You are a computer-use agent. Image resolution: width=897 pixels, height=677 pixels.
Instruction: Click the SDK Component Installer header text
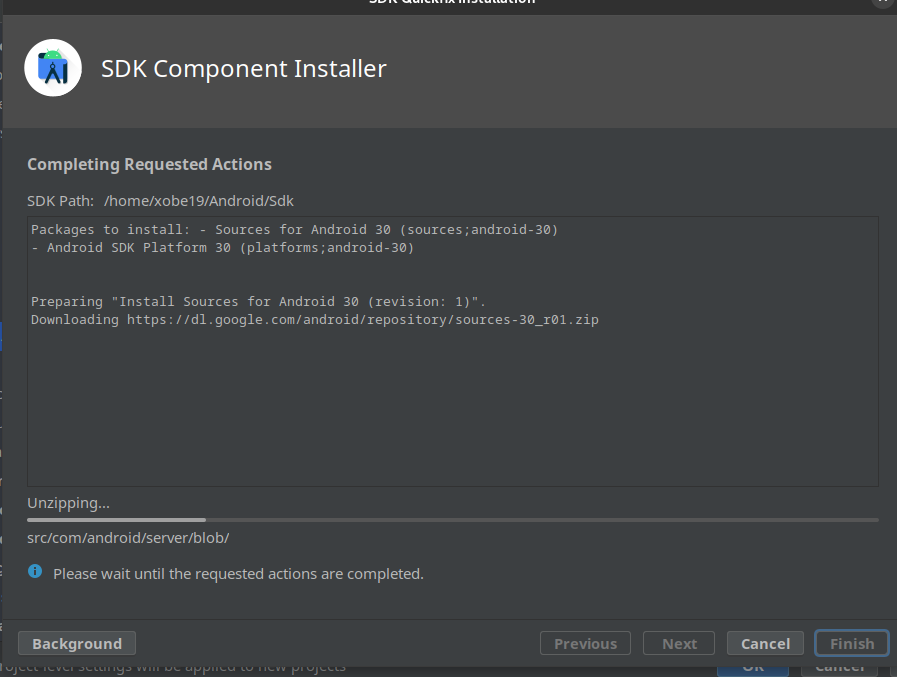tap(243, 68)
